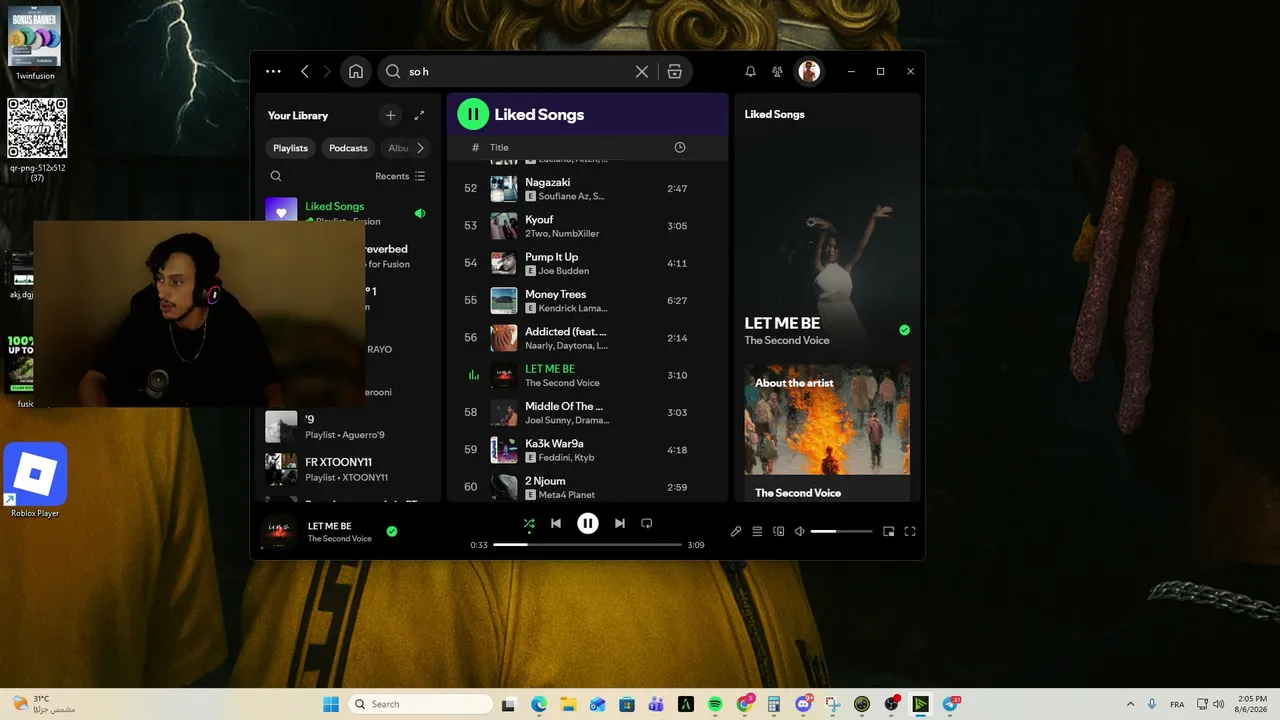Viewport: 1280px width, 720px height.
Task: Open the lyrics microphone icon
Action: click(736, 532)
